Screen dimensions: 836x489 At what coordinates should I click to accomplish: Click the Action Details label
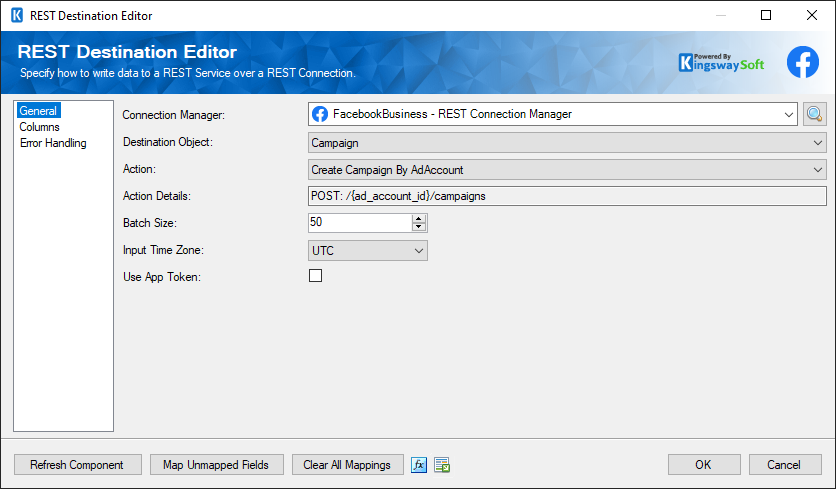[x=157, y=196]
